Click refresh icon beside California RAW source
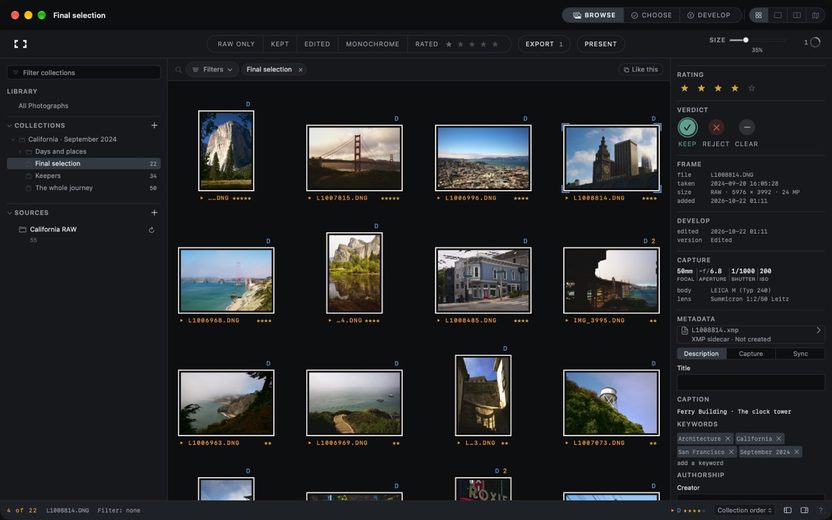The height and width of the screenshot is (520, 832). tap(152, 230)
